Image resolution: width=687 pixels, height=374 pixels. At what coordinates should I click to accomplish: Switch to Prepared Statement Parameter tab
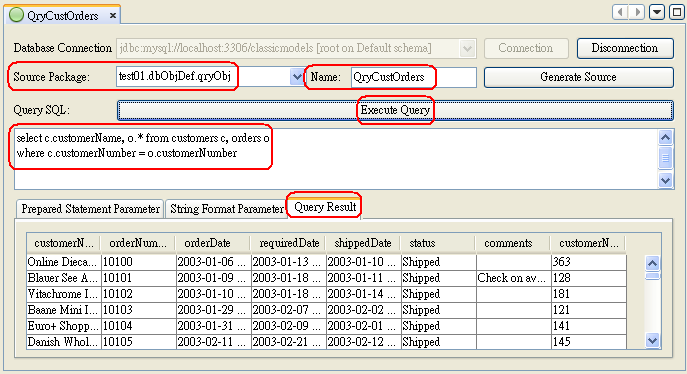[90, 209]
